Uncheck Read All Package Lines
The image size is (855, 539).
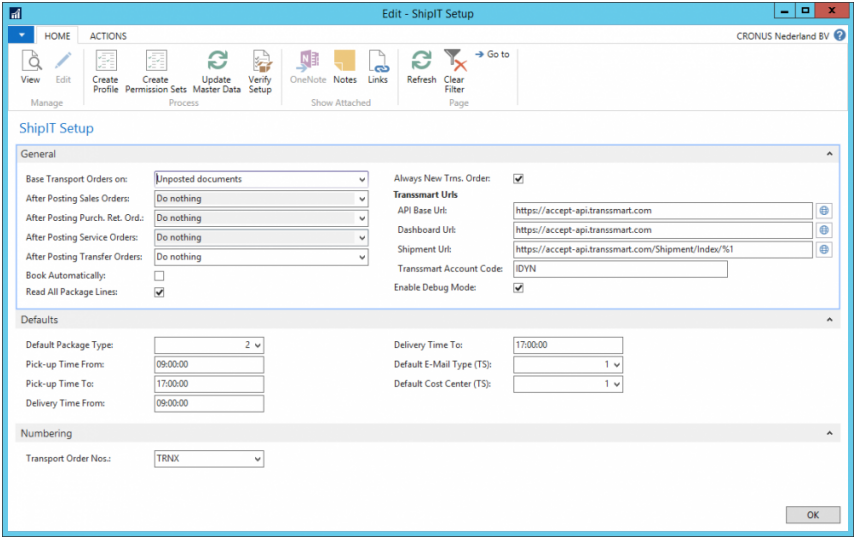(159, 293)
